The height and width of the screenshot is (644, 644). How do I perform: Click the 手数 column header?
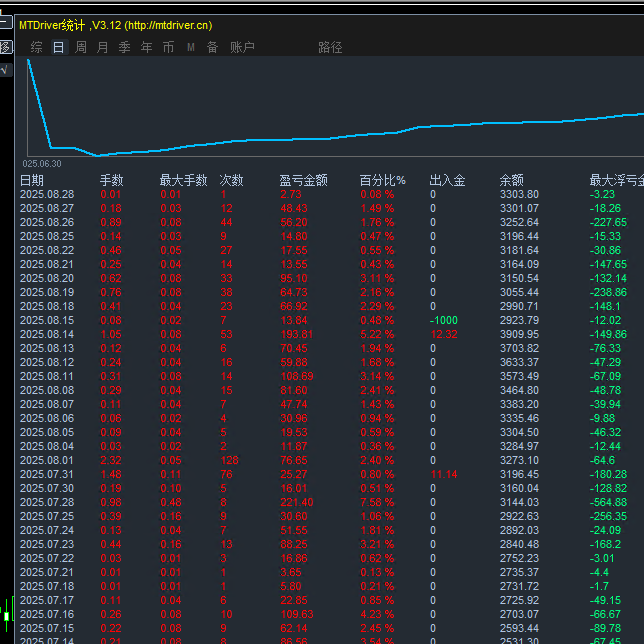coord(111,180)
